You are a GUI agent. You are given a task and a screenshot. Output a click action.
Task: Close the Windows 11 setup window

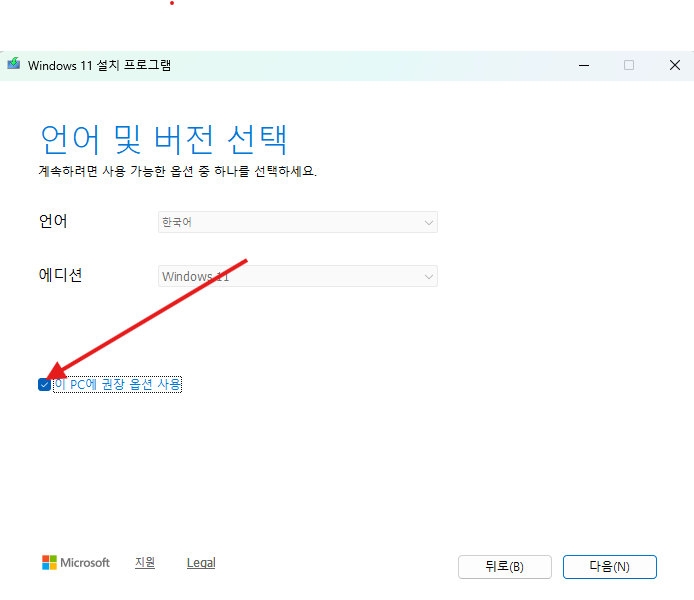(675, 65)
